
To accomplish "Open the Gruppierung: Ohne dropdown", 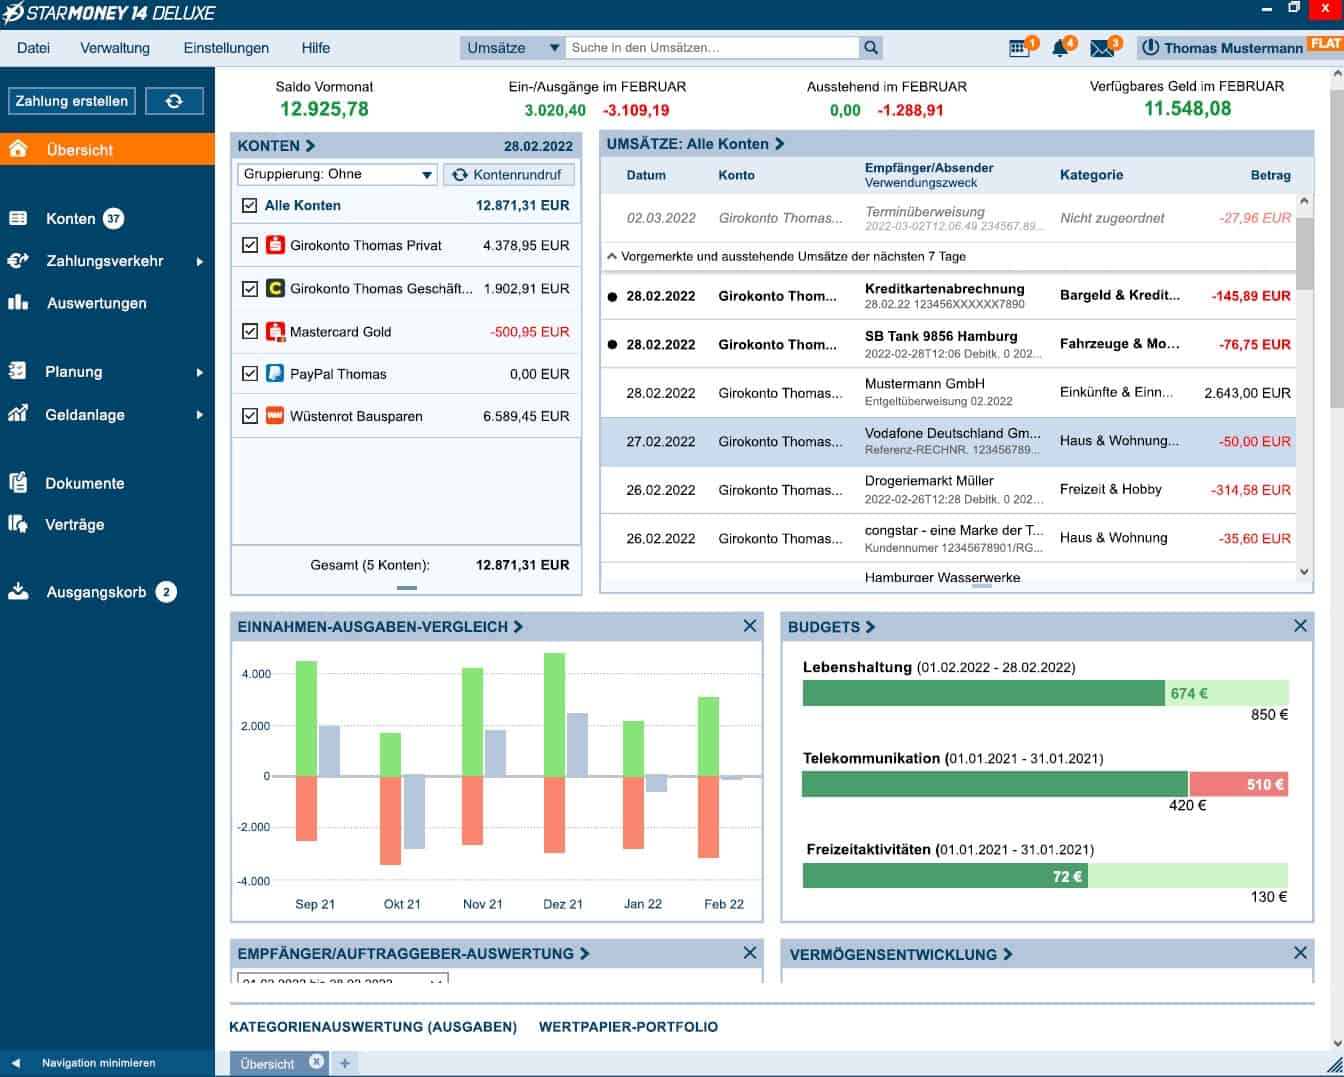I will point(337,174).
